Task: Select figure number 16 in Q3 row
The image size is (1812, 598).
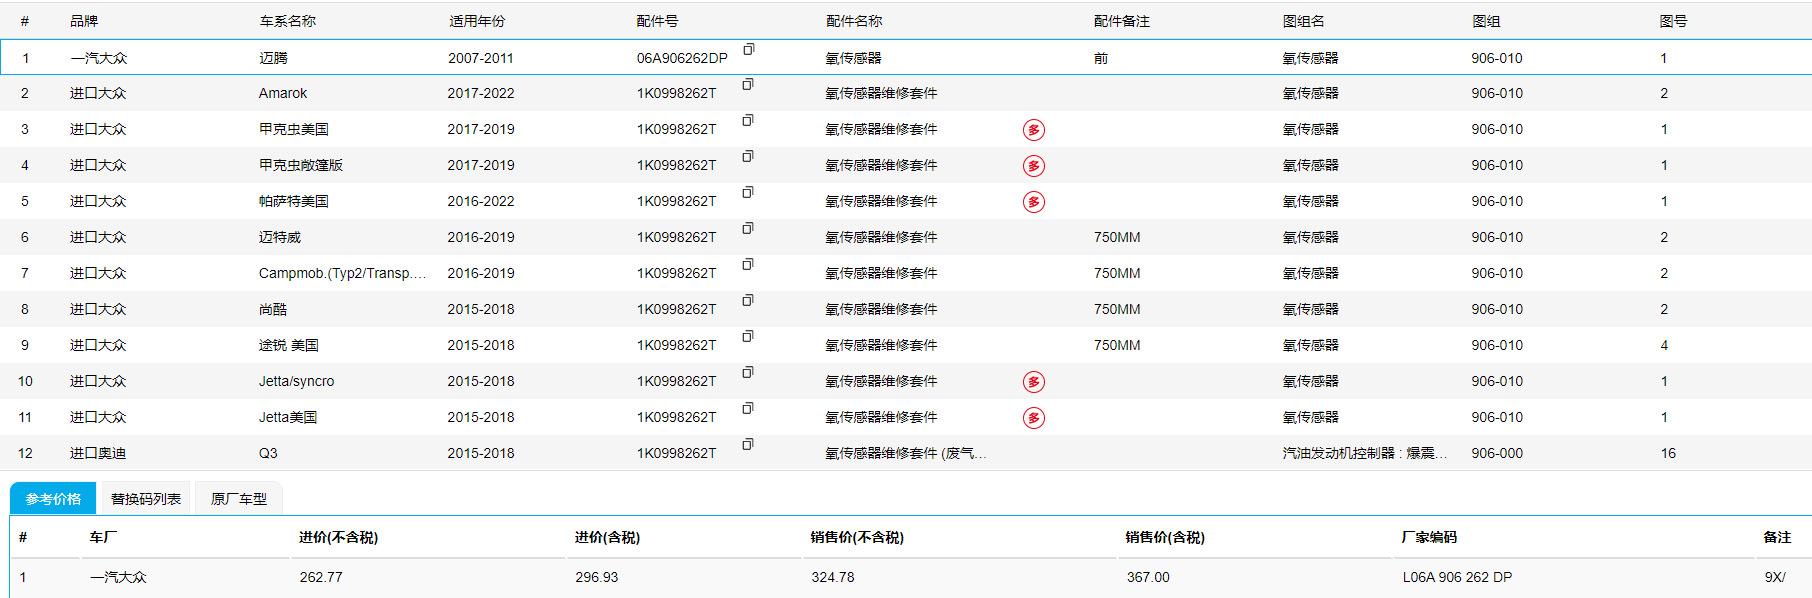Action: [x=1668, y=453]
